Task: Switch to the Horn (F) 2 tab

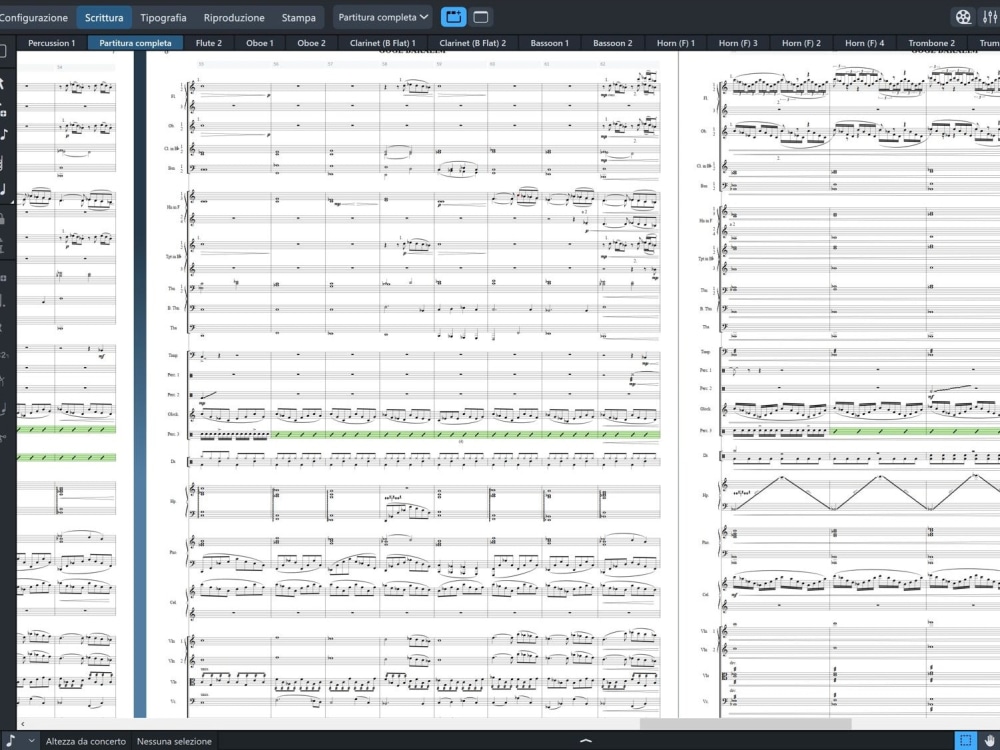Action: click(x=801, y=43)
